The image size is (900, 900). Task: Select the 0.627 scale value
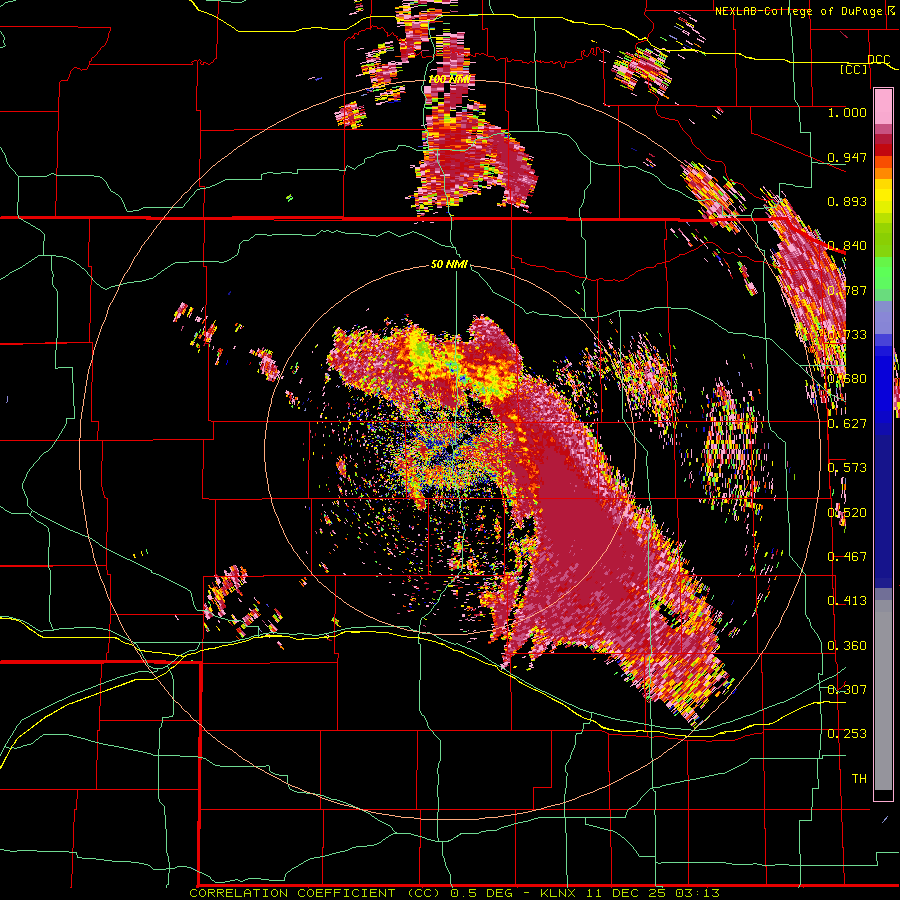pyautogui.click(x=847, y=424)
